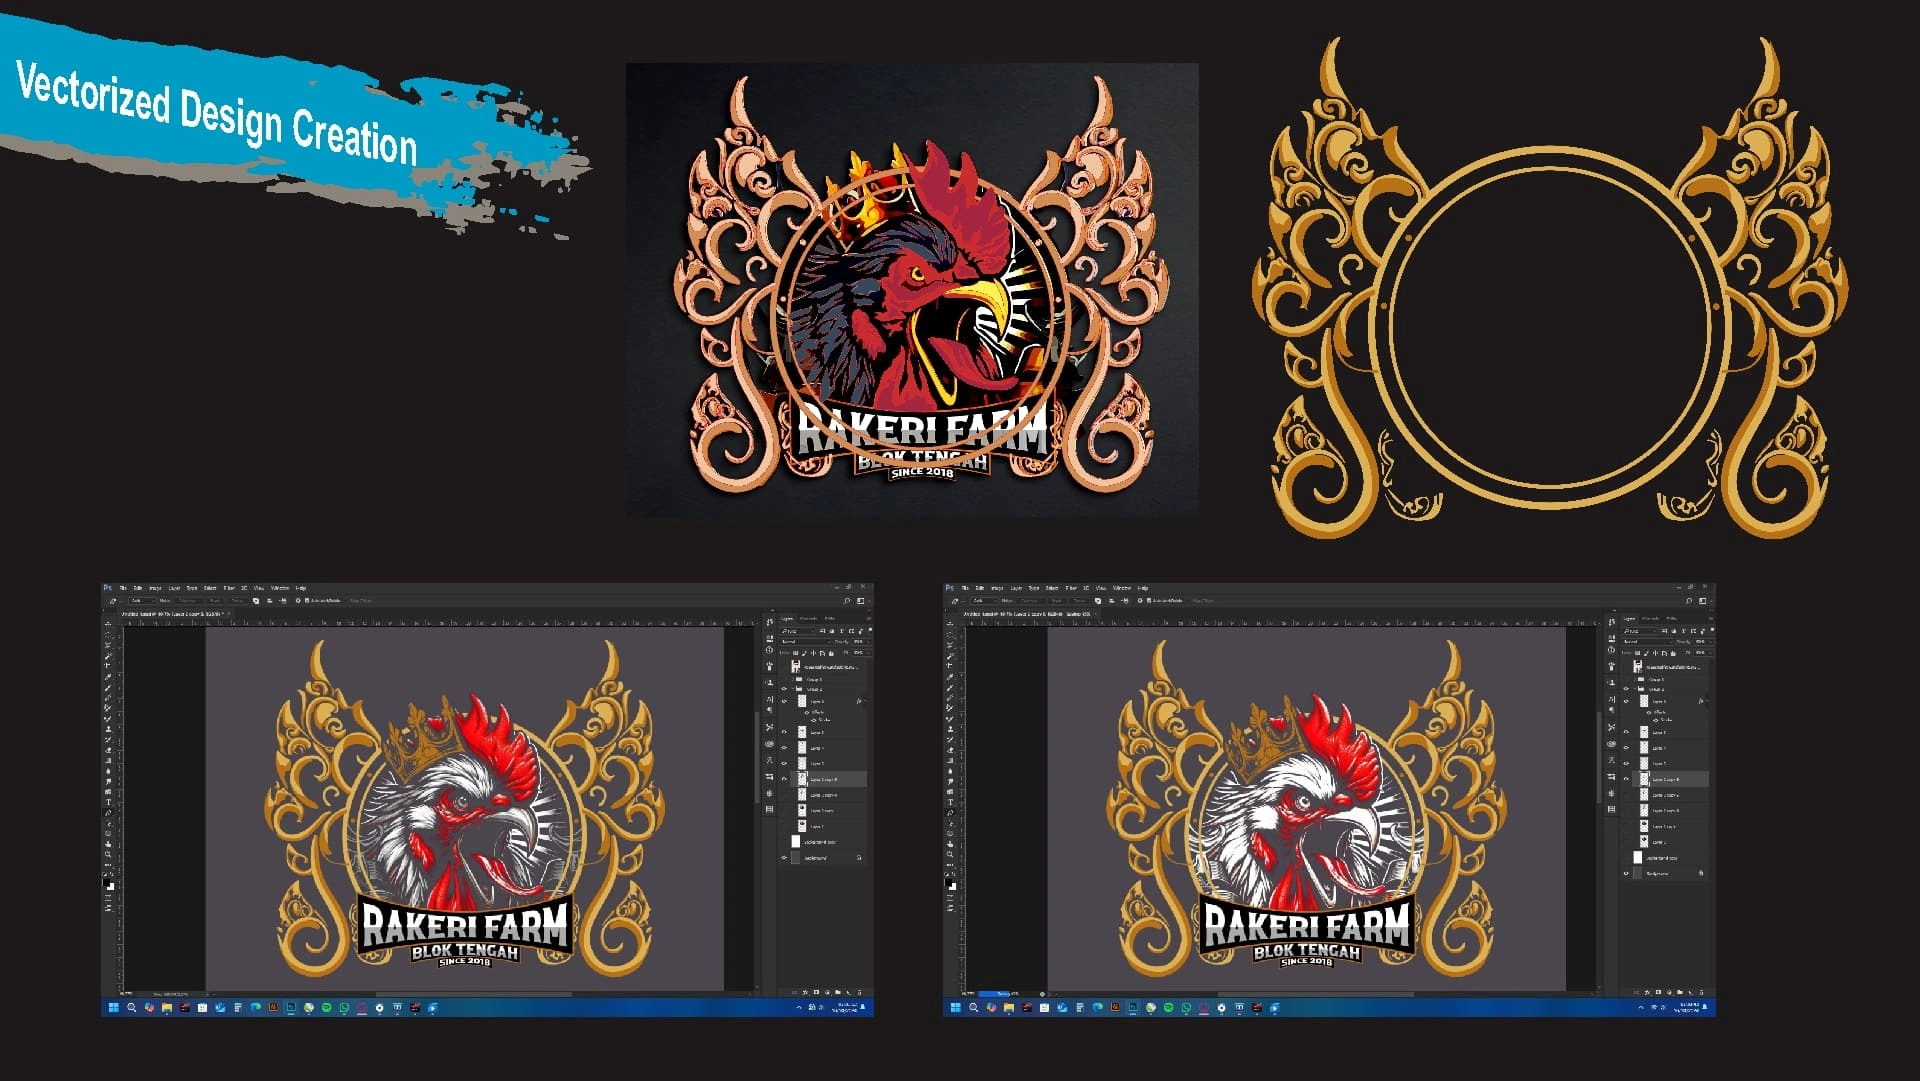Expand Group 1 folder in left Layers panel
Screen dimensions: 1920x1081
tap(792, 679)
